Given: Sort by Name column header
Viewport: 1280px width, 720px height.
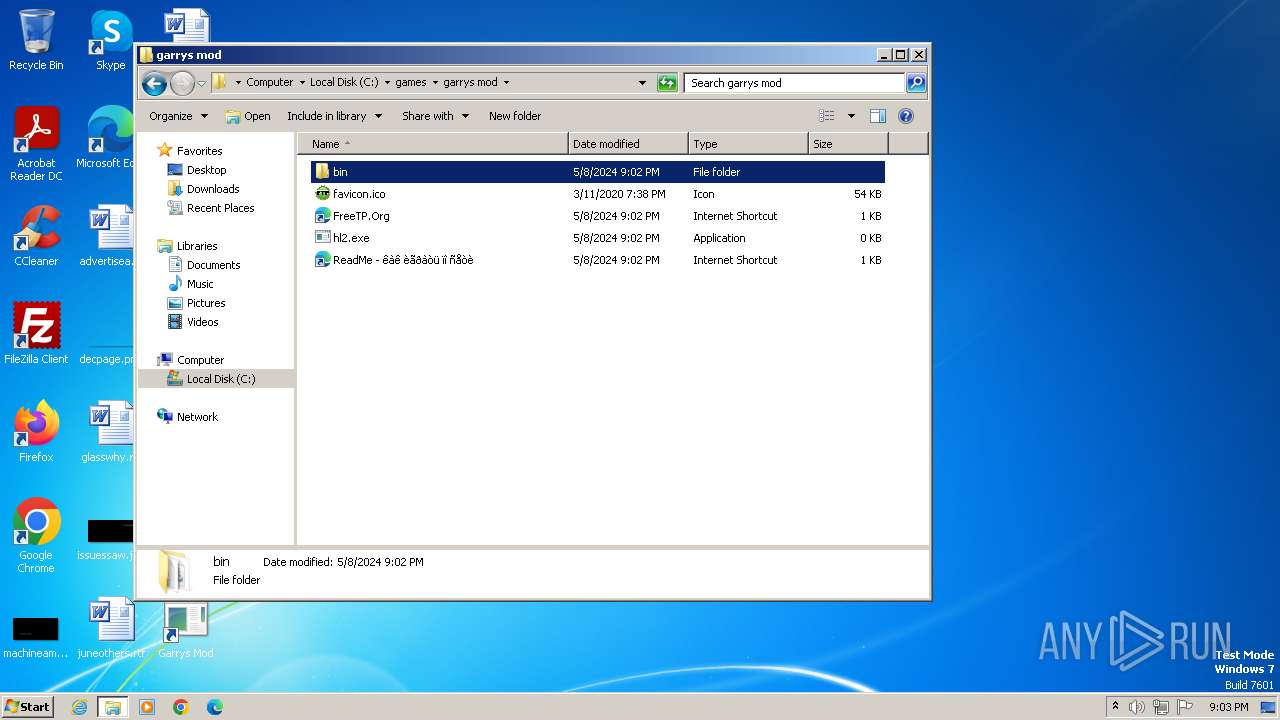Looking at the screenshot, I should [432, 144].
